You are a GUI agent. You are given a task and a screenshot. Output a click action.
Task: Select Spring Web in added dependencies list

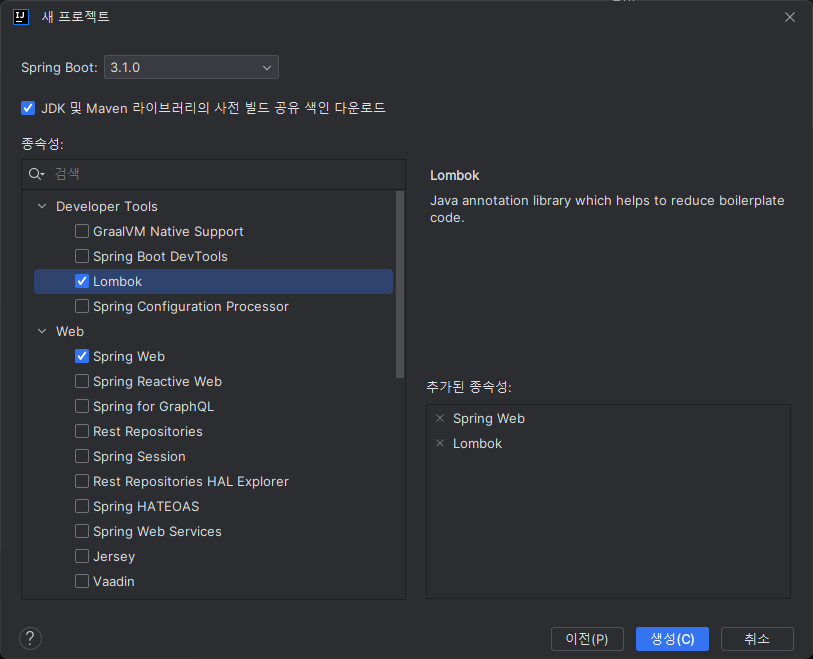[x=489, y=418]
